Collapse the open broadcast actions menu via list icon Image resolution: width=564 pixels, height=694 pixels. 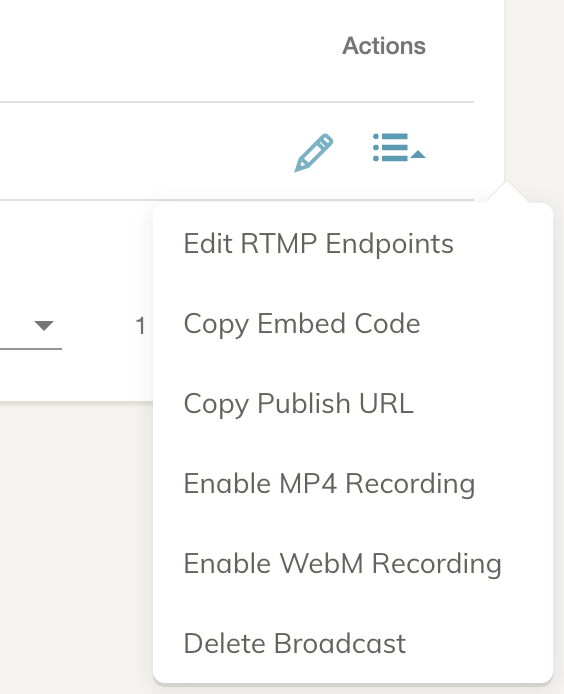click(x=398, y=147)
